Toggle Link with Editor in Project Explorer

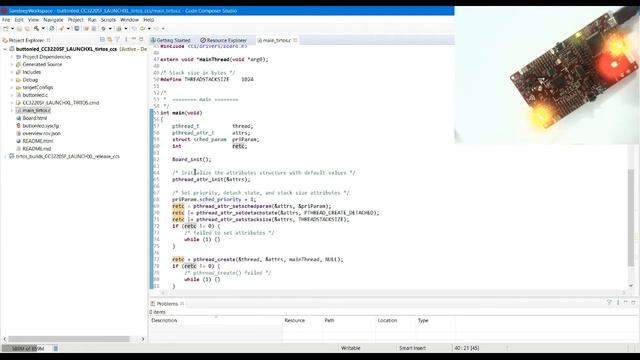coord(110,40)
